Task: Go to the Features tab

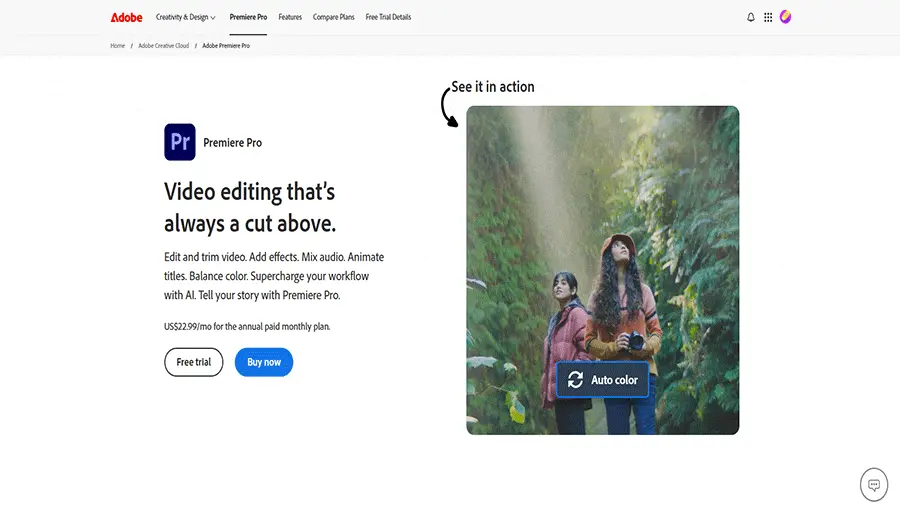Action: (290, 17)
